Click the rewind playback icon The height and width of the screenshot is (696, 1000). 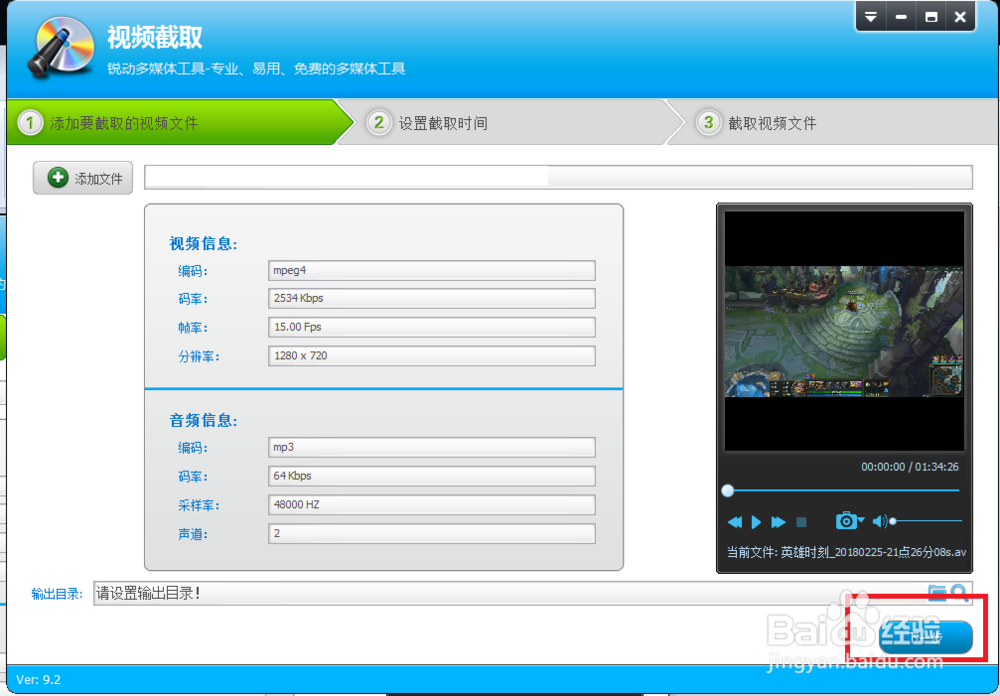(x=735, y=522)
